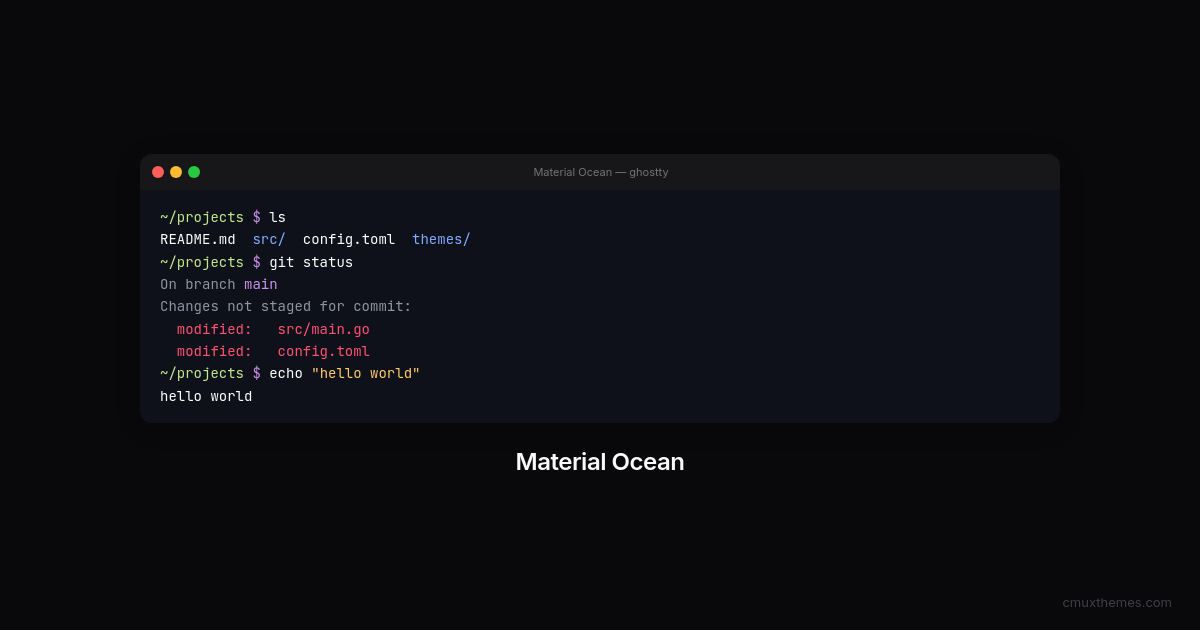Screen dimensions: 1200x630
Task: Click the '~/projects' prompt before ls
Action: point(202,217)
